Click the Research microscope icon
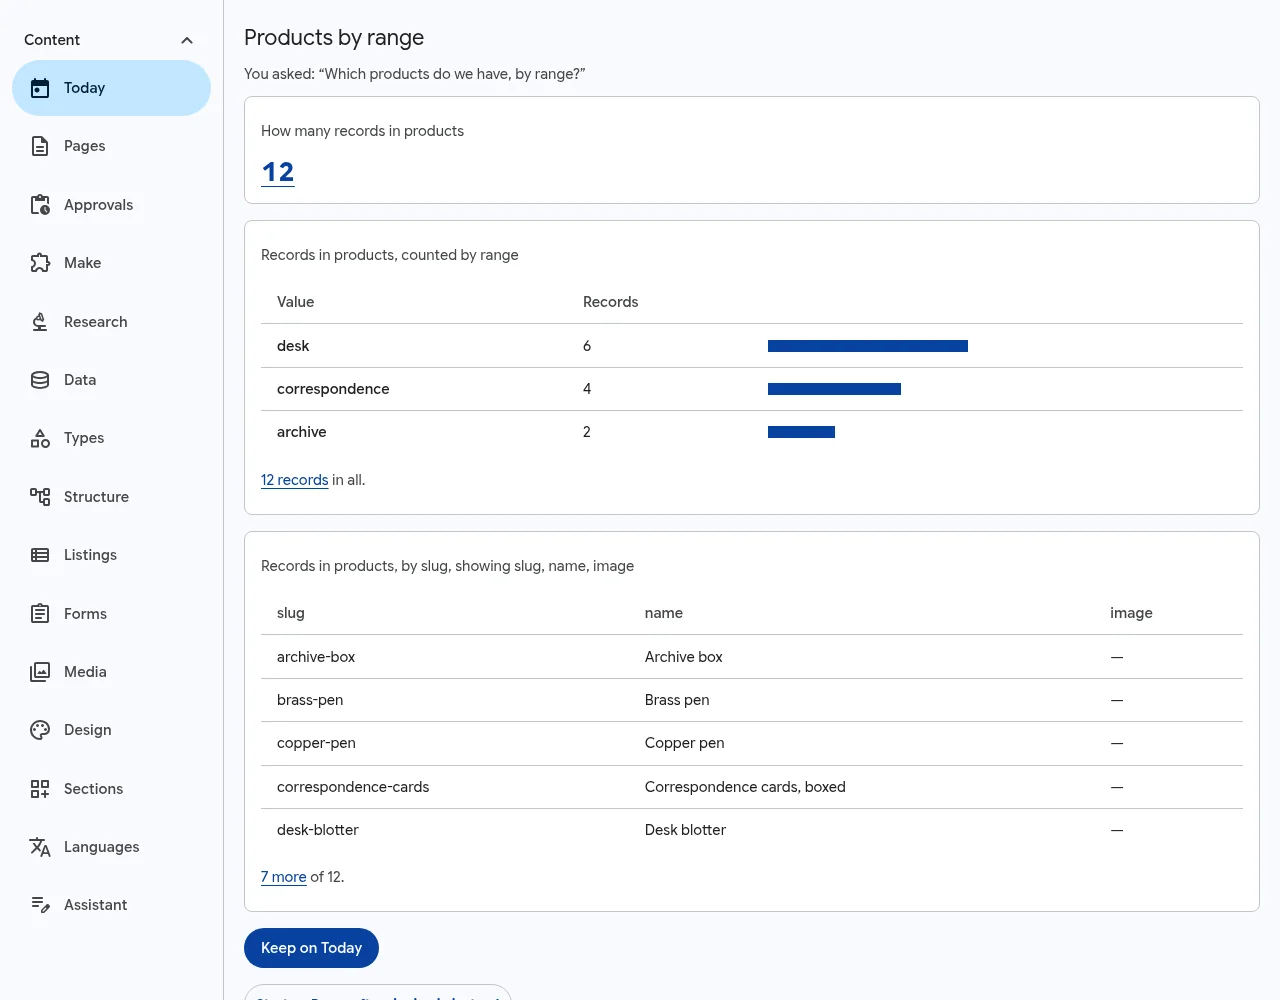This screenshot has width=1280, height=1000. pyautogui.click(x=40, y=322)
